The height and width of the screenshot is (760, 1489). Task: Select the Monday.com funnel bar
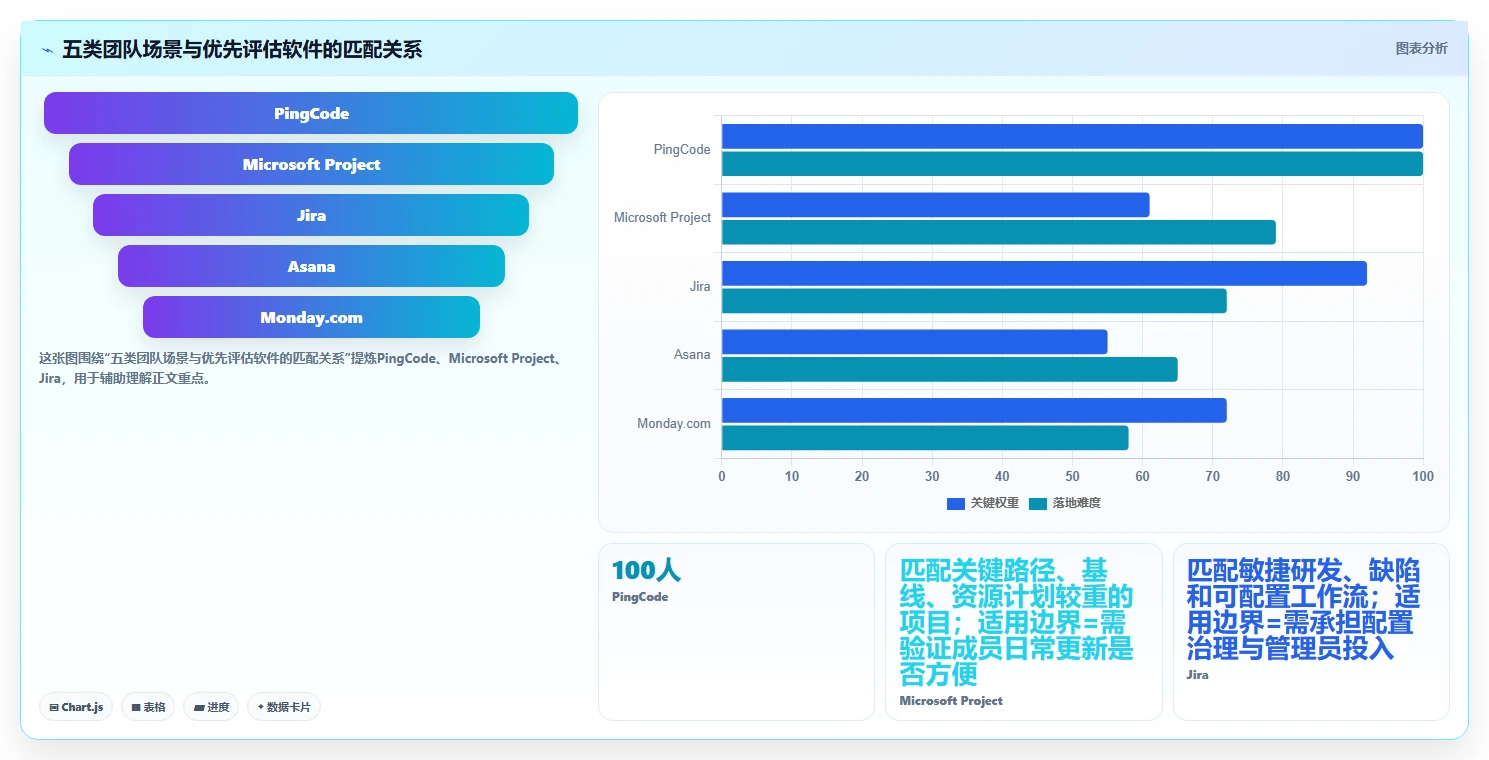click(x=311, y=317)
